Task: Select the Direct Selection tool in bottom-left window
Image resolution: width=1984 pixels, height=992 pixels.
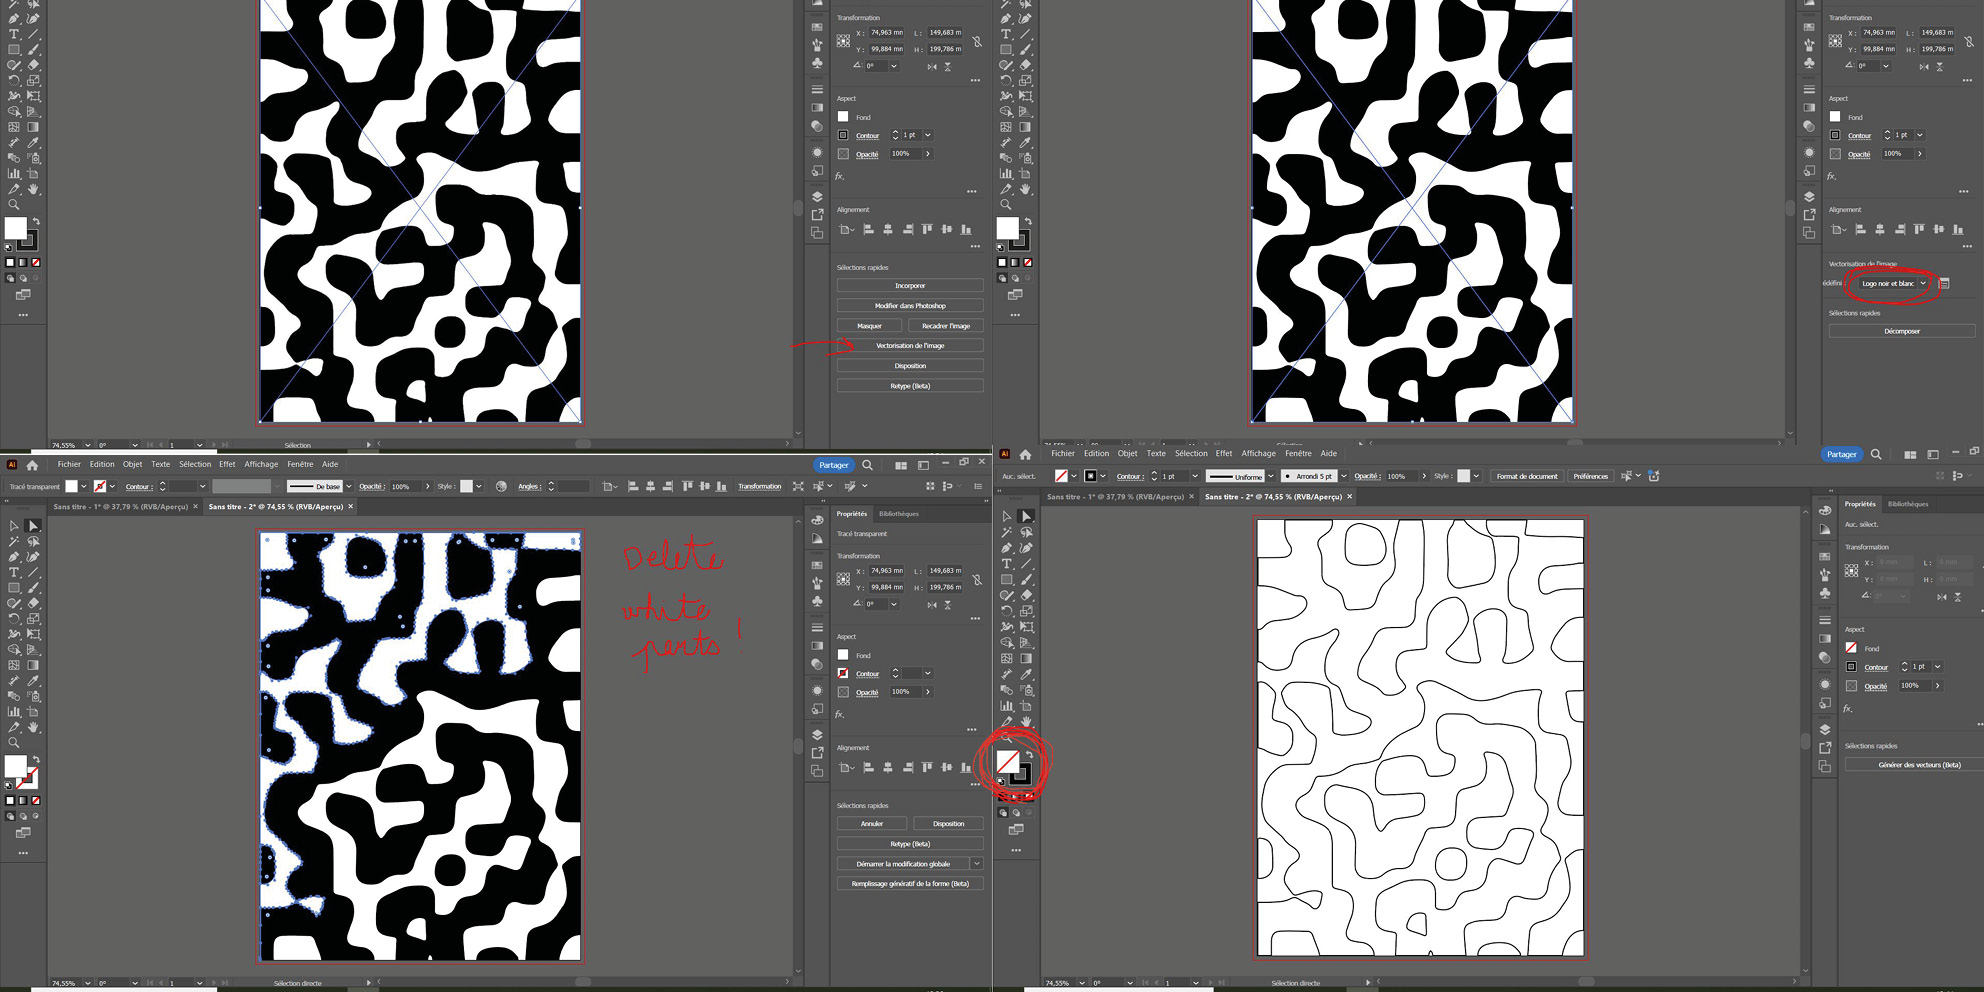Action: 33,525
